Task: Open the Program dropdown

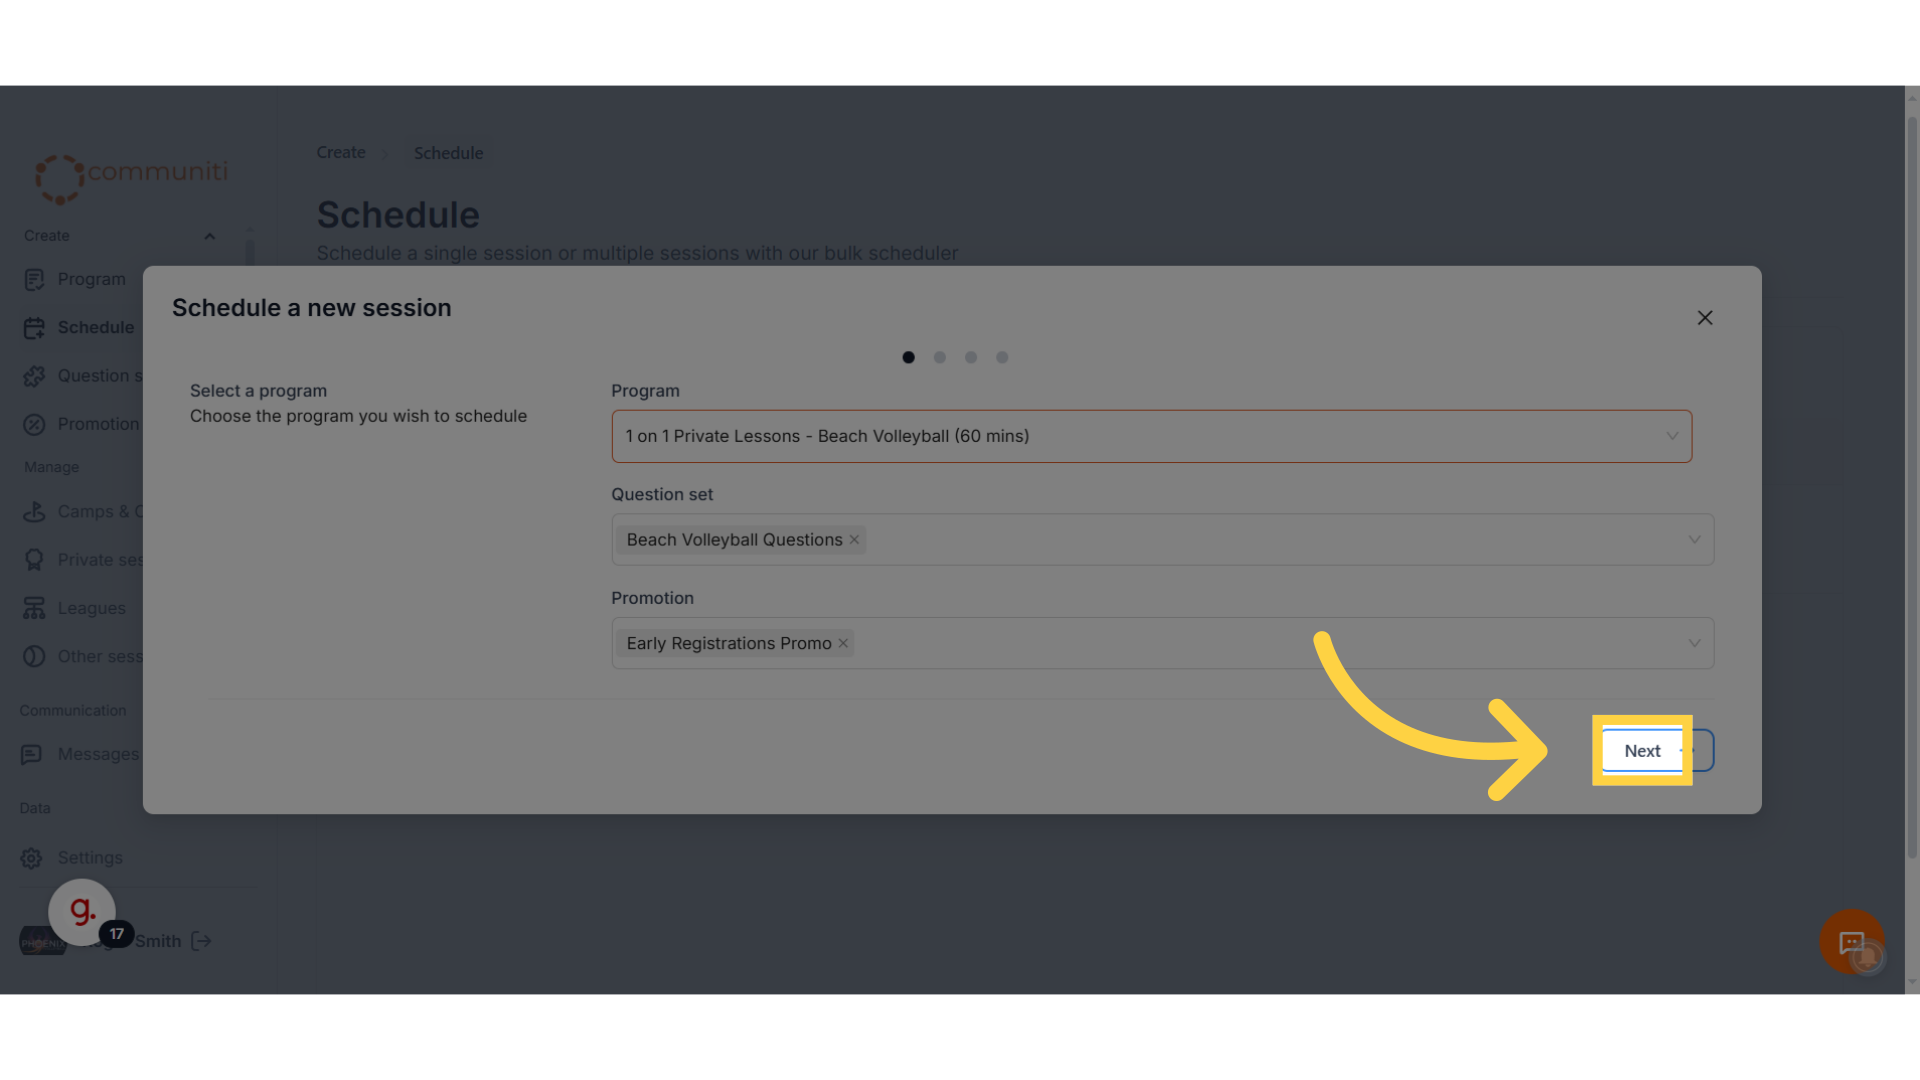Action: pos(1151,436)
